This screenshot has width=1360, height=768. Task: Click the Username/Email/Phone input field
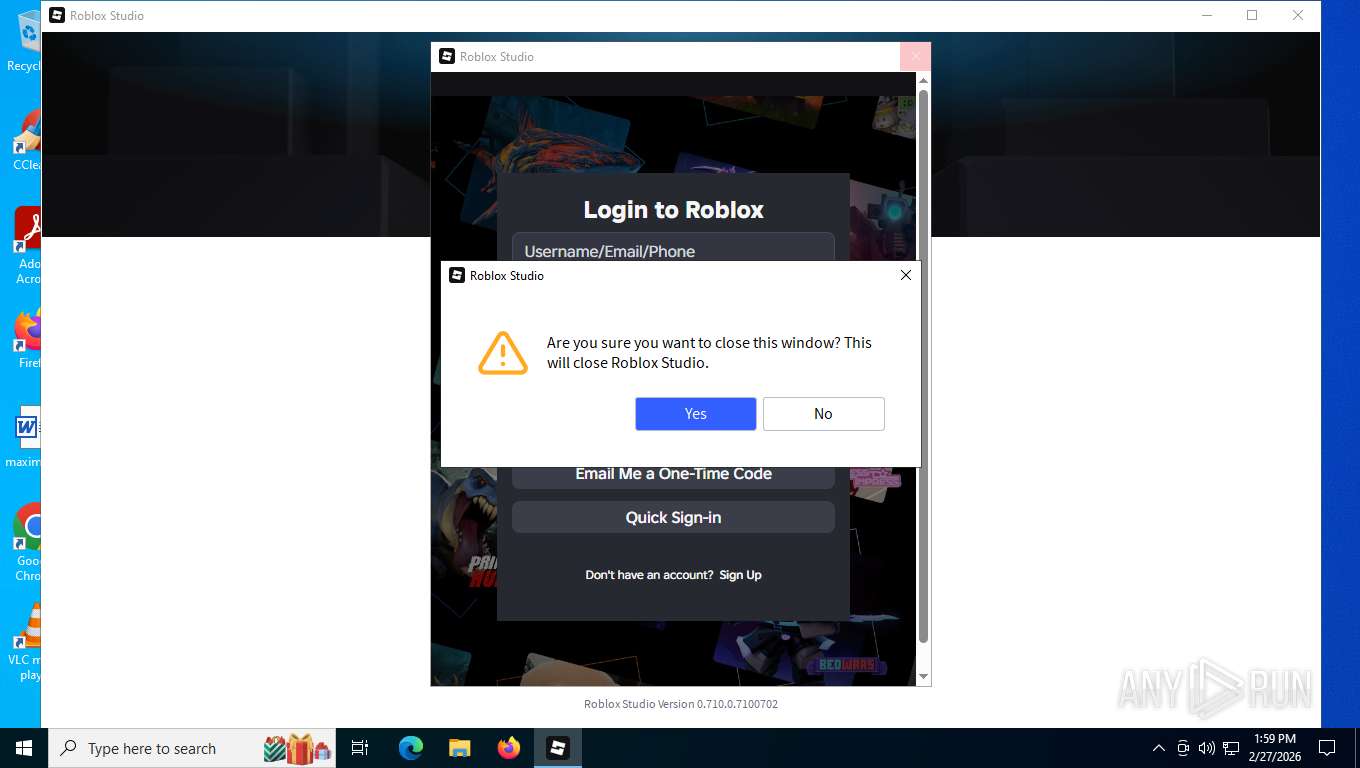(673, 248)
